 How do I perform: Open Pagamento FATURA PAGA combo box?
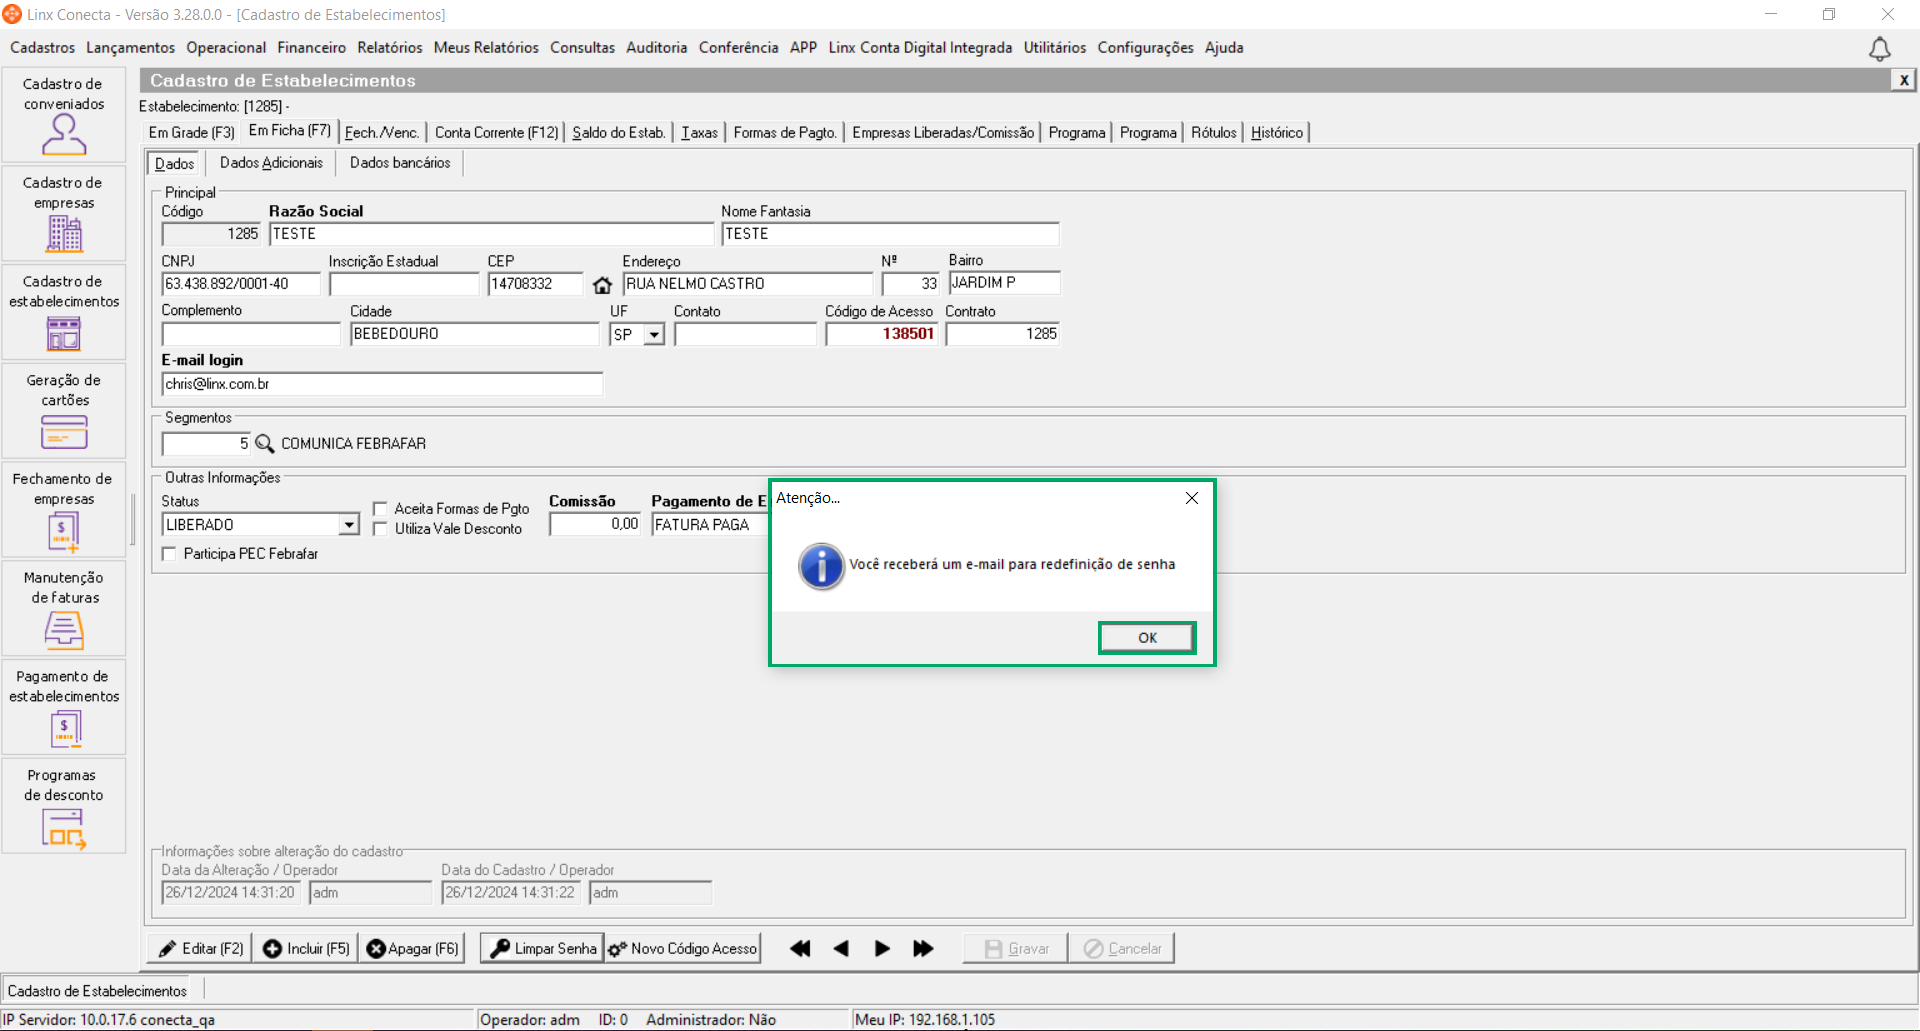pos(709,525)
